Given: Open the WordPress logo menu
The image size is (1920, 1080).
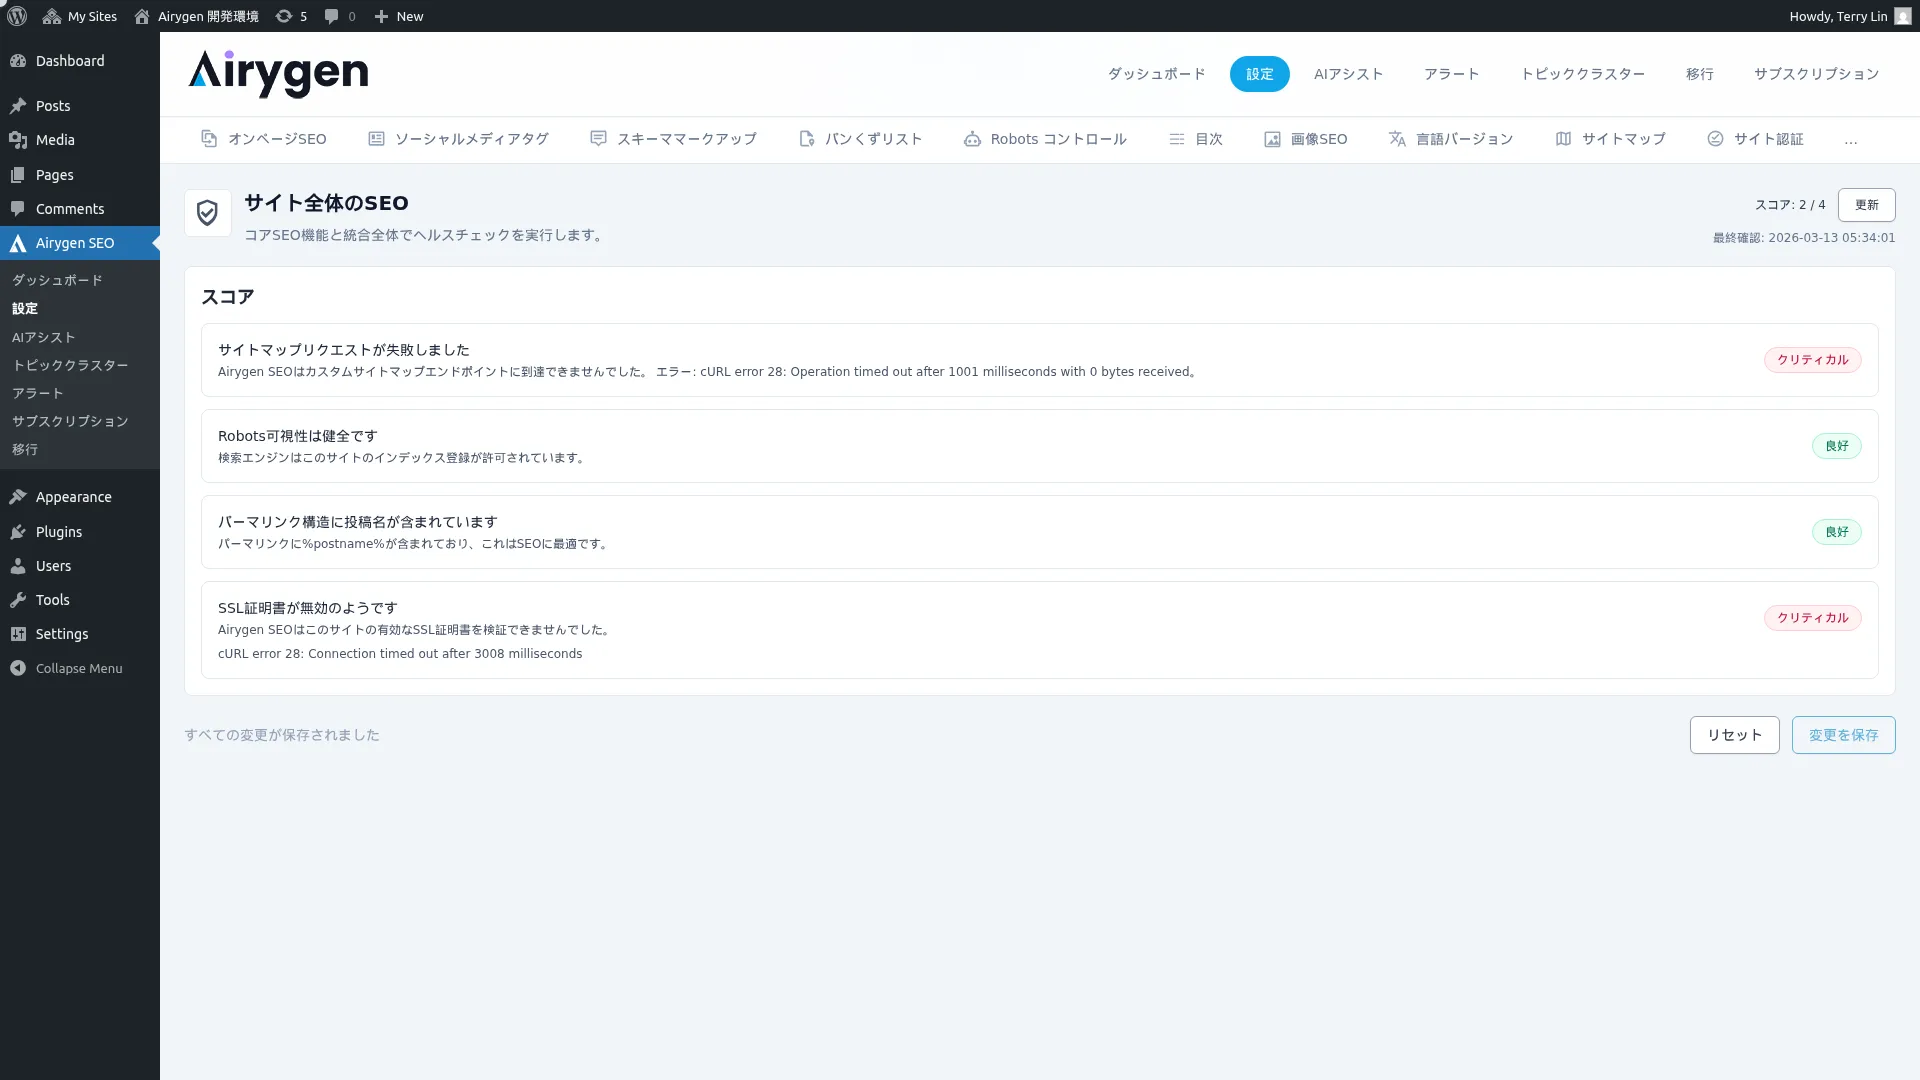Looking at the screenshot, I should click(x=17, y=16).
